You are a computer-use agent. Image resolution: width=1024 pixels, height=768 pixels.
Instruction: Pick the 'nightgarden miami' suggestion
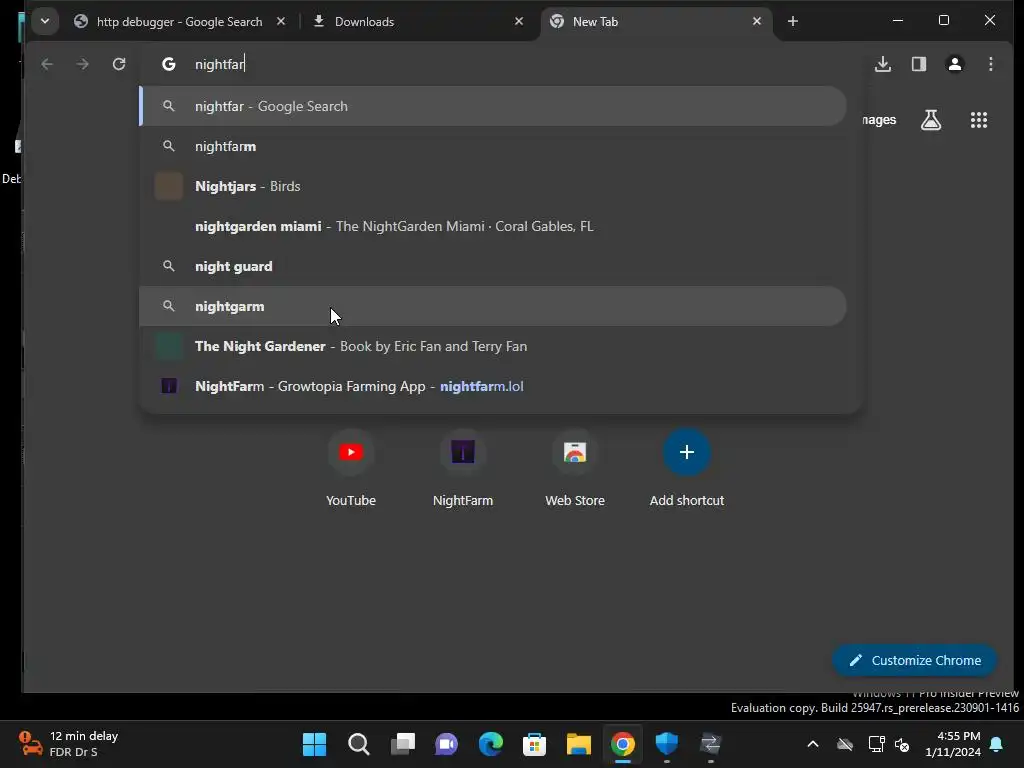pyautogui.click(x=493, y=226)
